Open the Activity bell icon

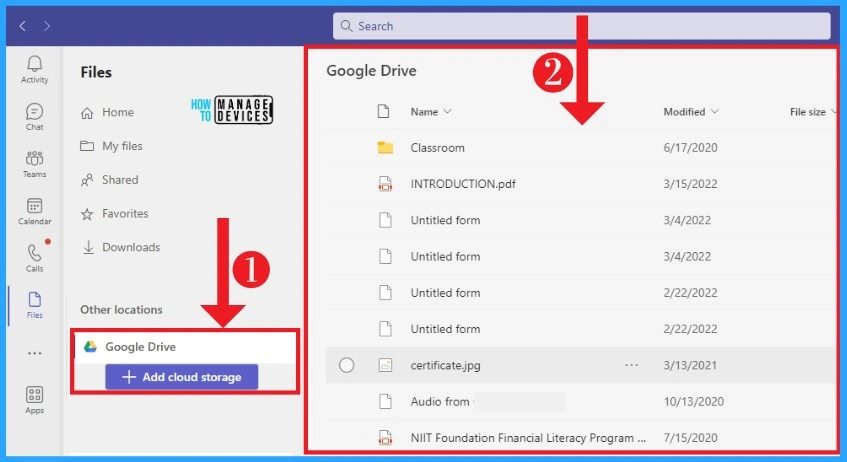click(x=35, y=64)
